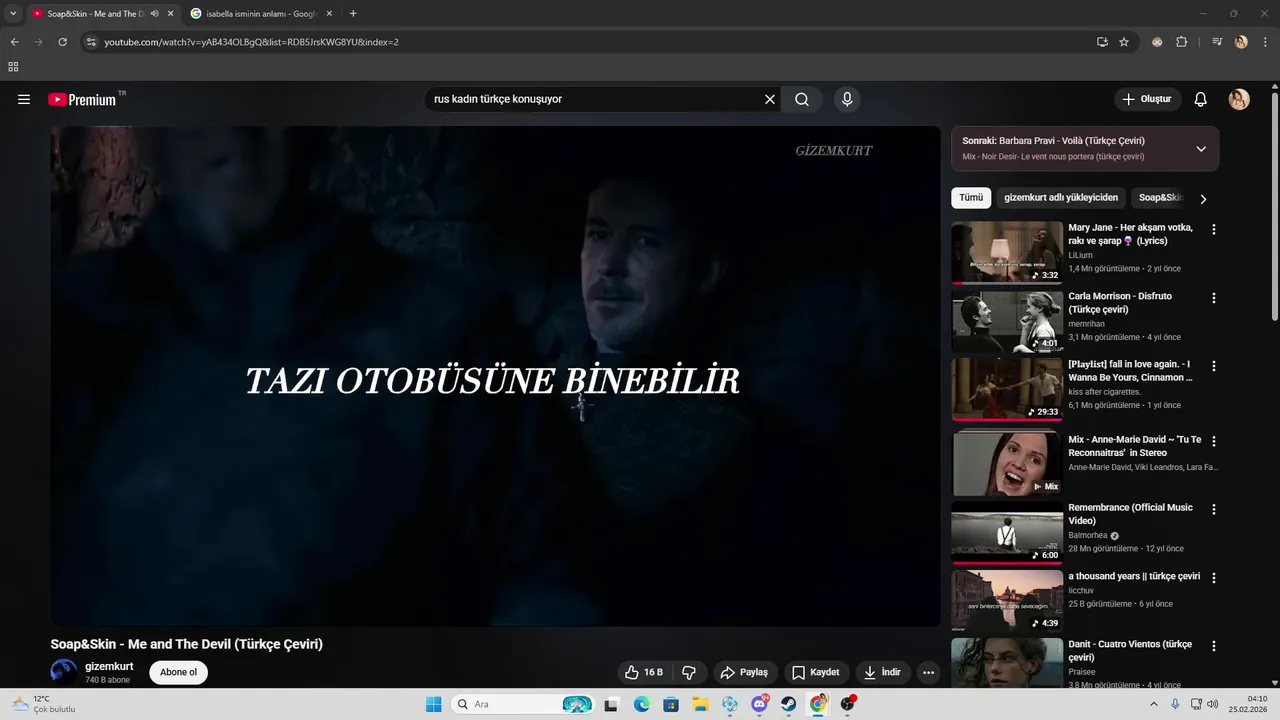Image resolution: width=1280 pixels, height=720 pixels.
Task: Play Remembrance Official Music Video thumbnail
Action: point(1007,534)
